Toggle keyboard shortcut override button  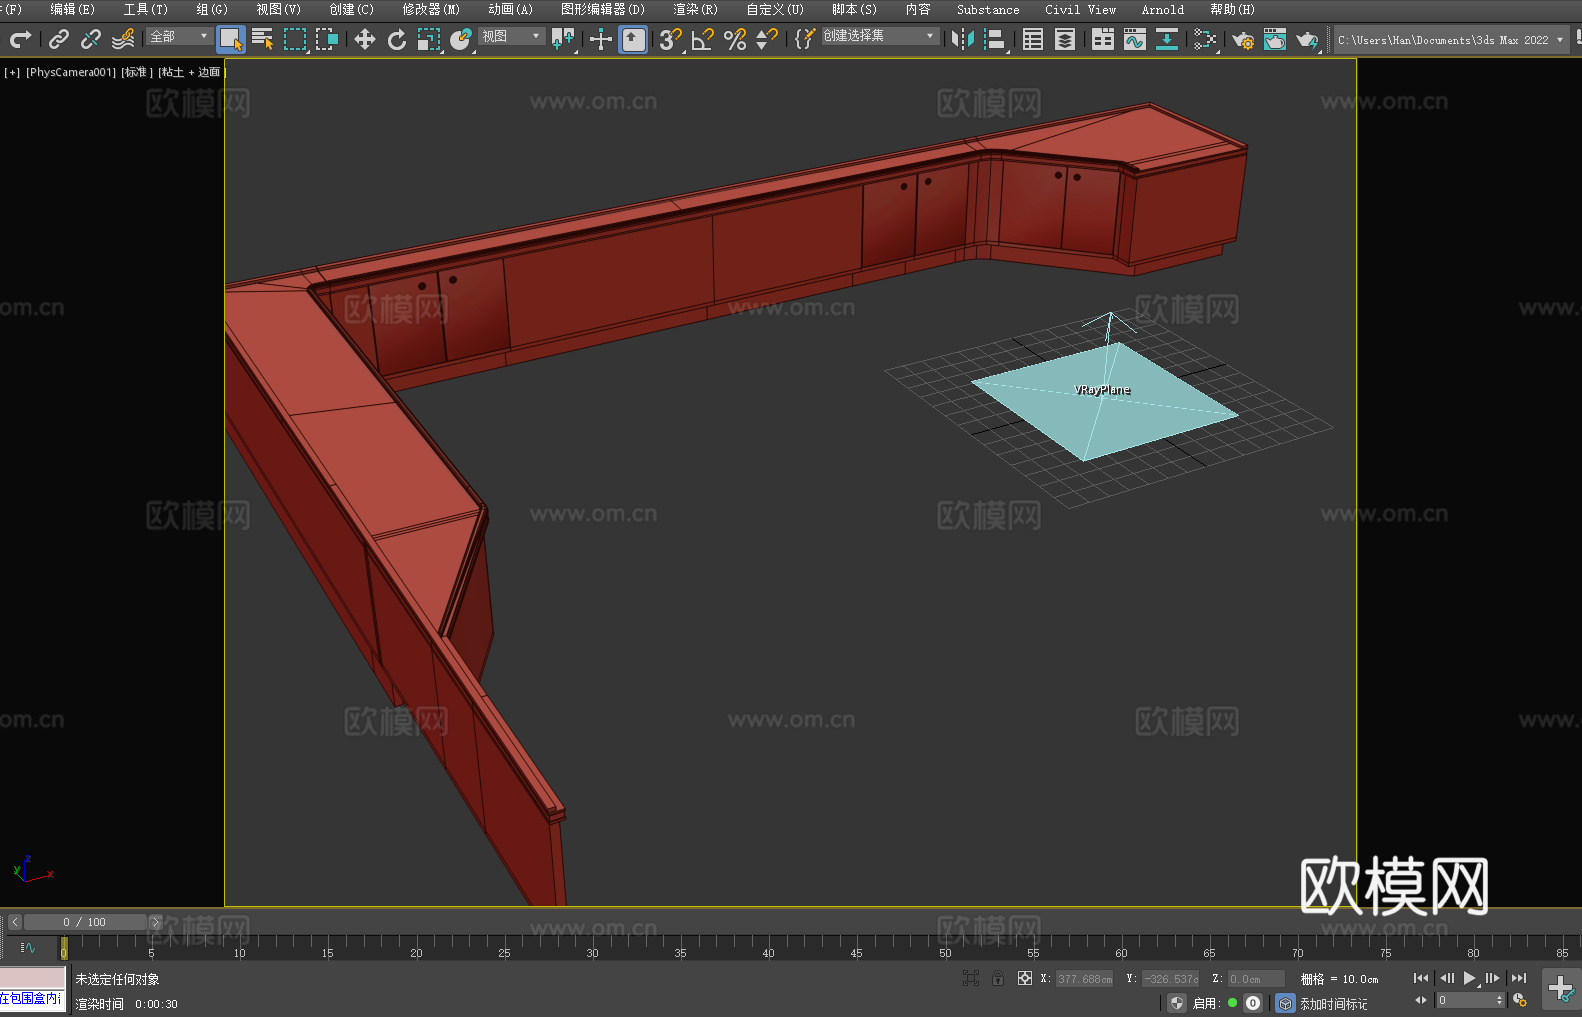(x=633, y=39)
